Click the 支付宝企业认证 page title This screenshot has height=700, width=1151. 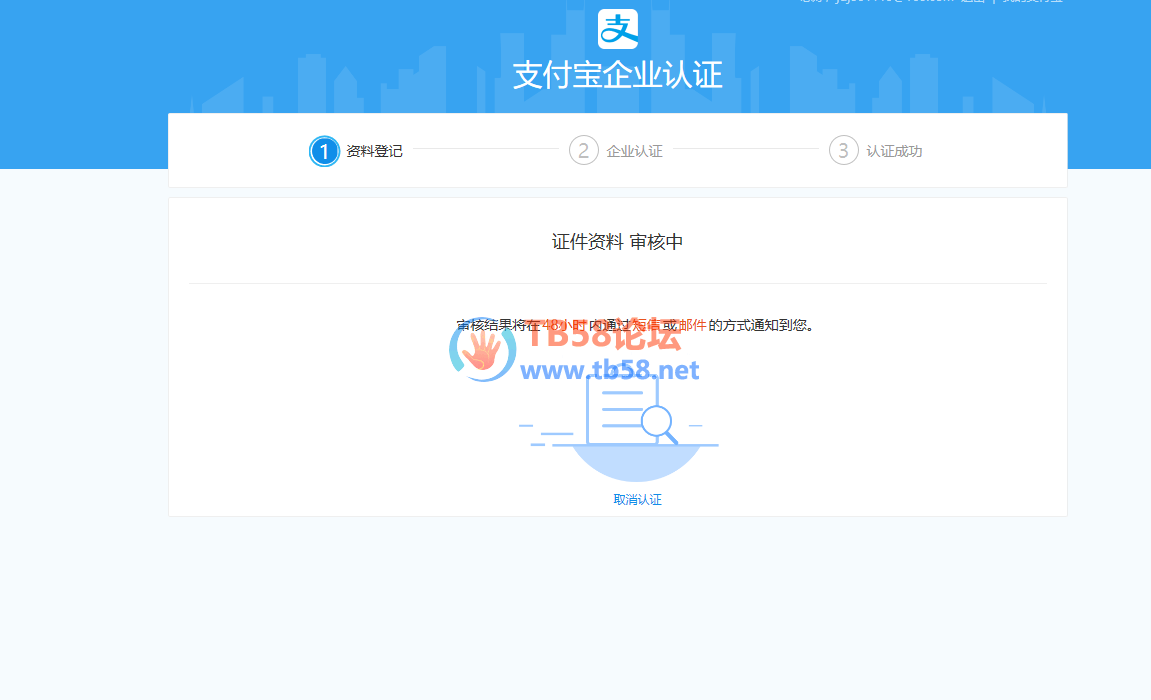tap(617, 75)
